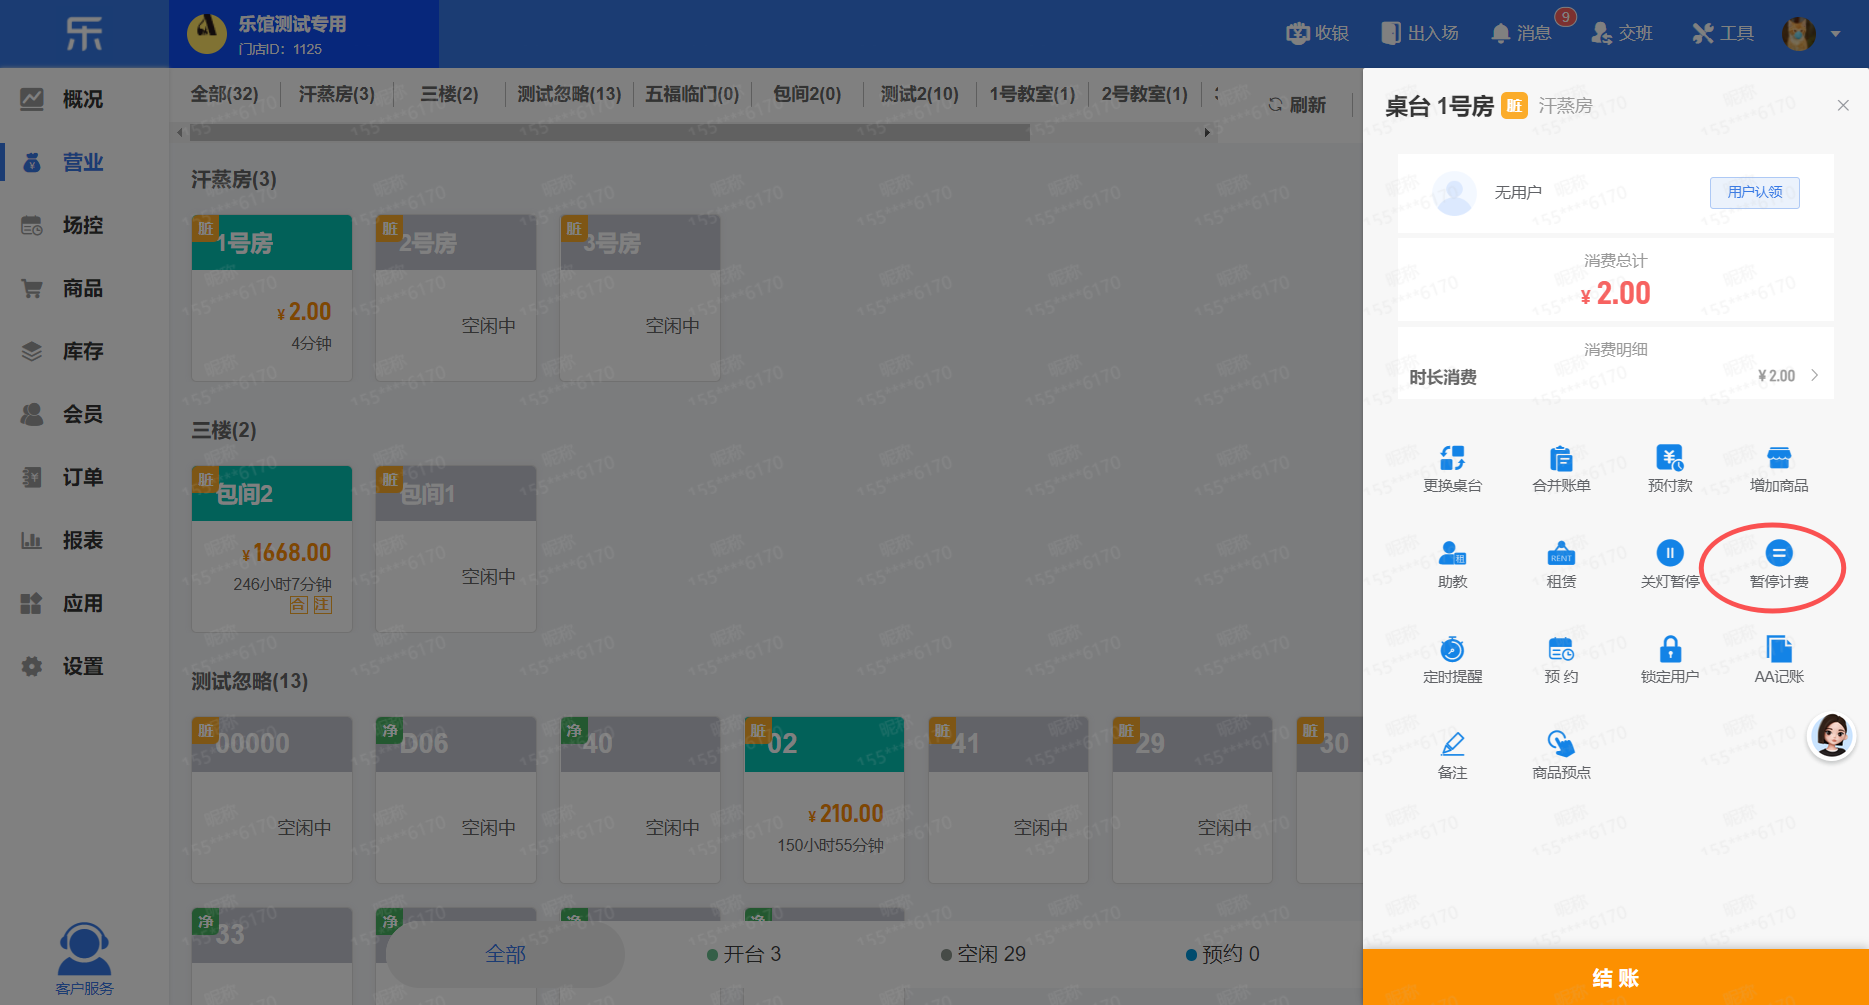Viewport: 1869px width, 1005px height.
Task: Click 增加商品 add product icon
Action: pos(1779,458)
